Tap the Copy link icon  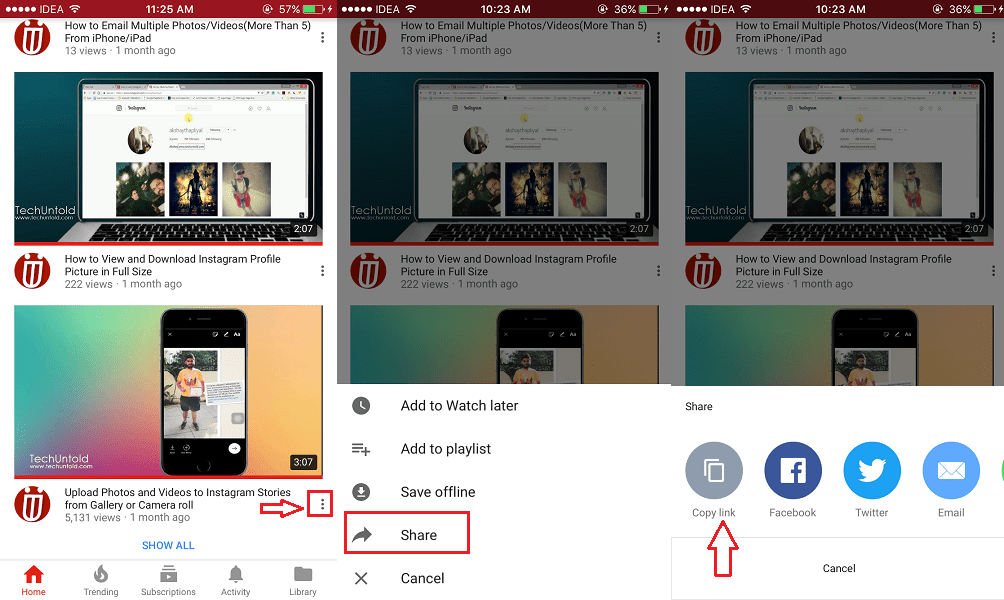click(x=713, y=470)
